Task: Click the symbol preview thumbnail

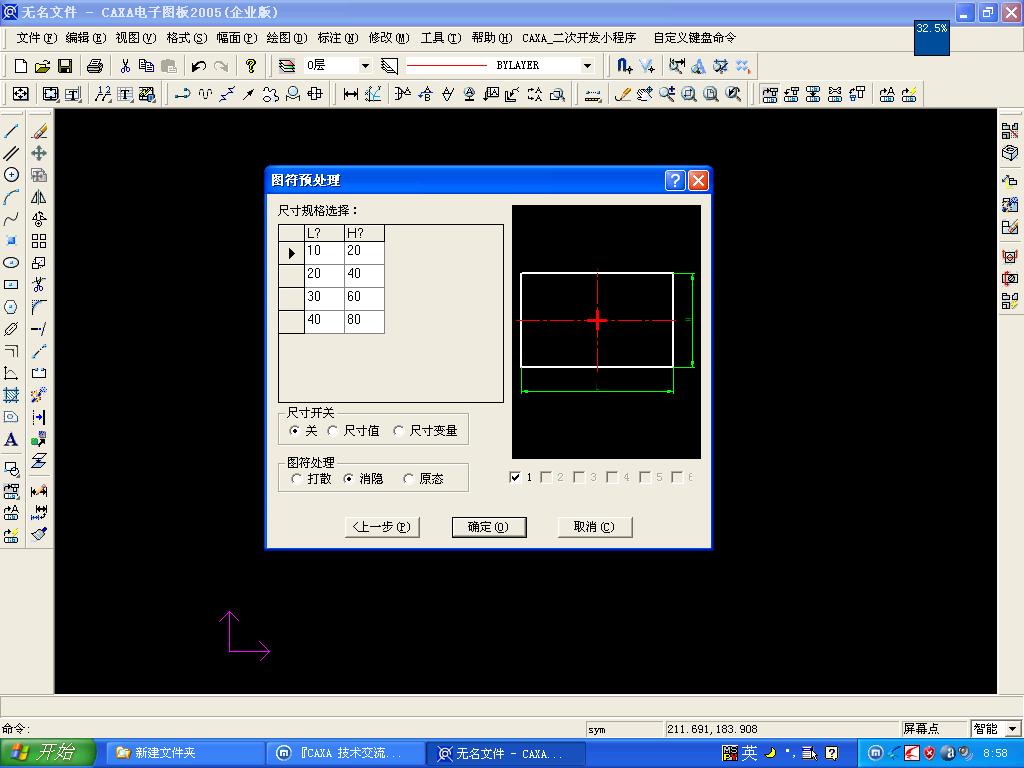Action: (606, 332)
